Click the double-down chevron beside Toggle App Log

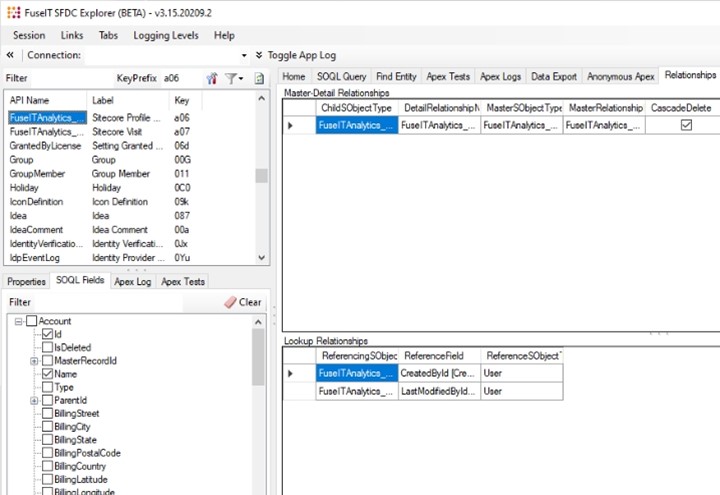(259, 55)
